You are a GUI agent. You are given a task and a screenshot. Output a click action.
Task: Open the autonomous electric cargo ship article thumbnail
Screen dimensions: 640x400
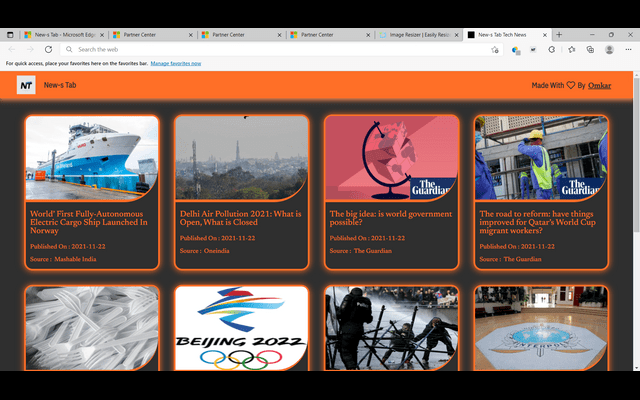(x=92, y=158)
